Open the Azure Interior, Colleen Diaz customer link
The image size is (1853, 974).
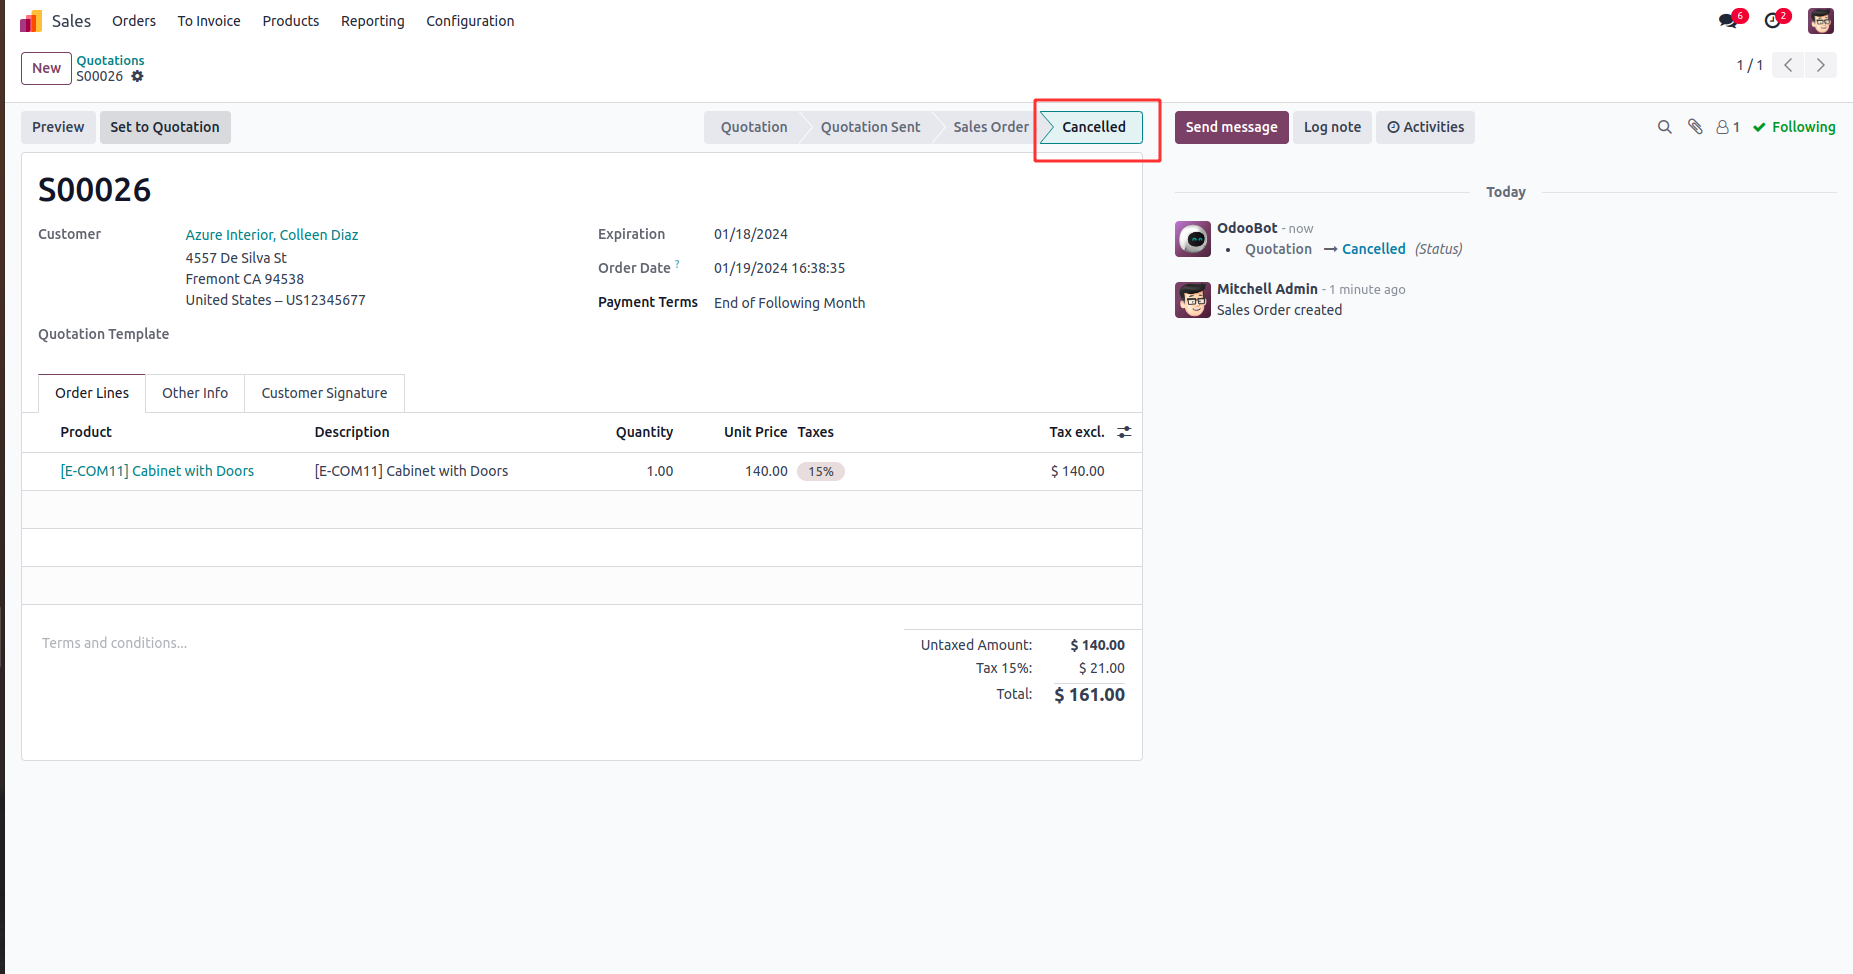point(272,235)
